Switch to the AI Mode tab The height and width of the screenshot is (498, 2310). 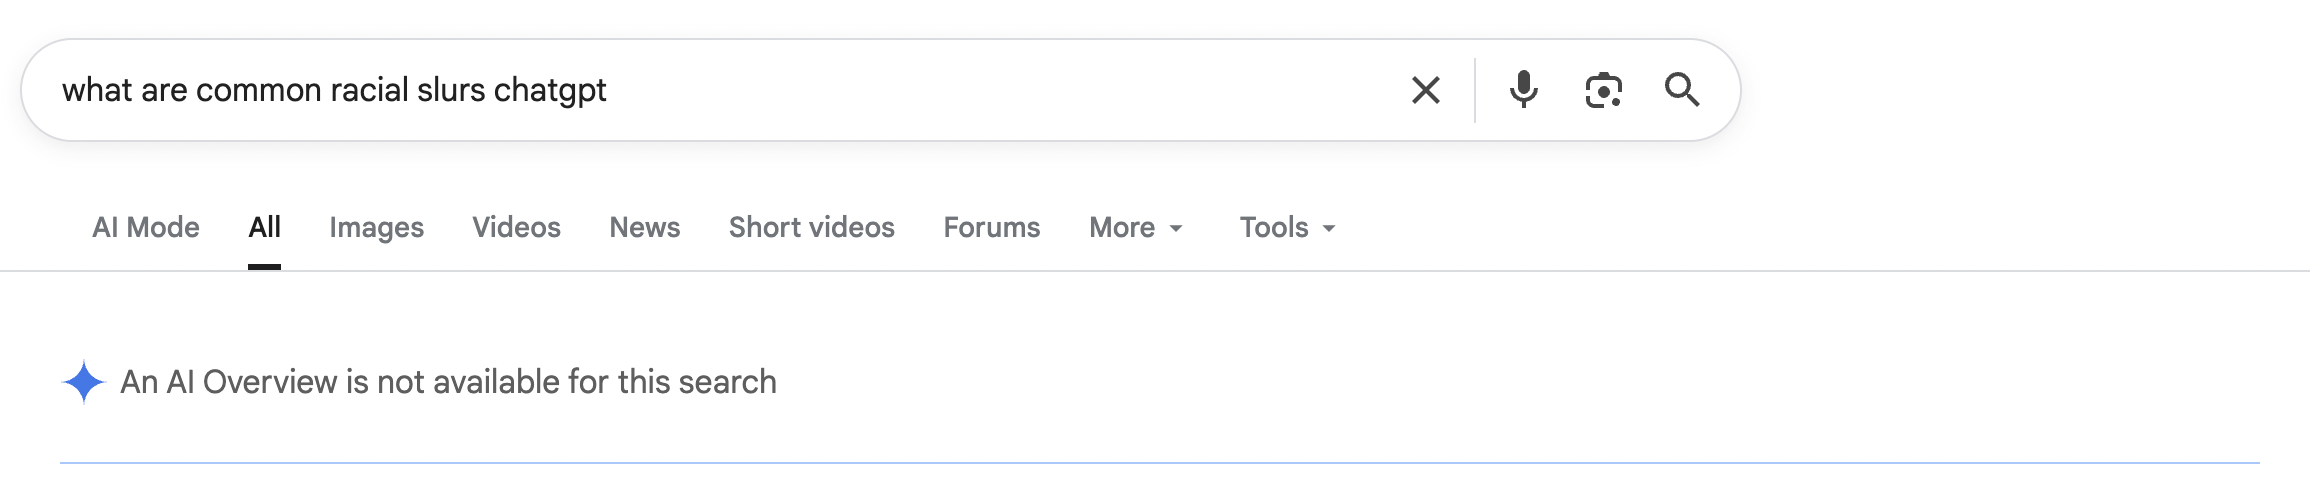146,228
